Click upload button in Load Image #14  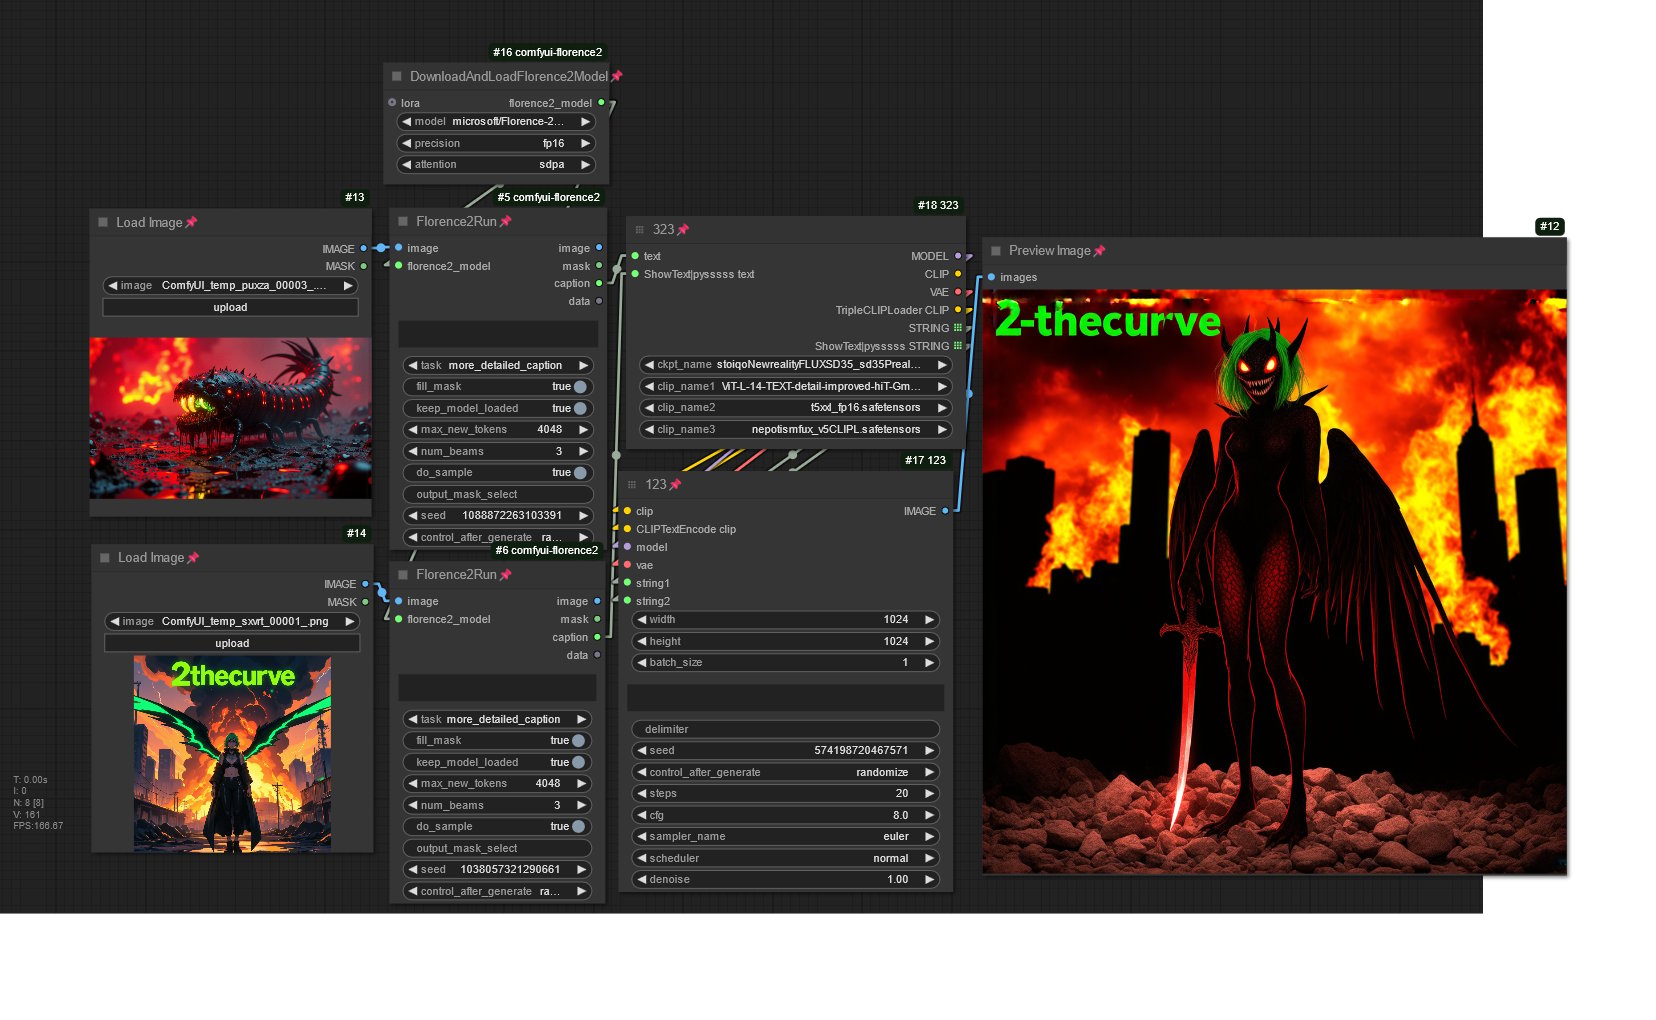[x=232, y=643]
